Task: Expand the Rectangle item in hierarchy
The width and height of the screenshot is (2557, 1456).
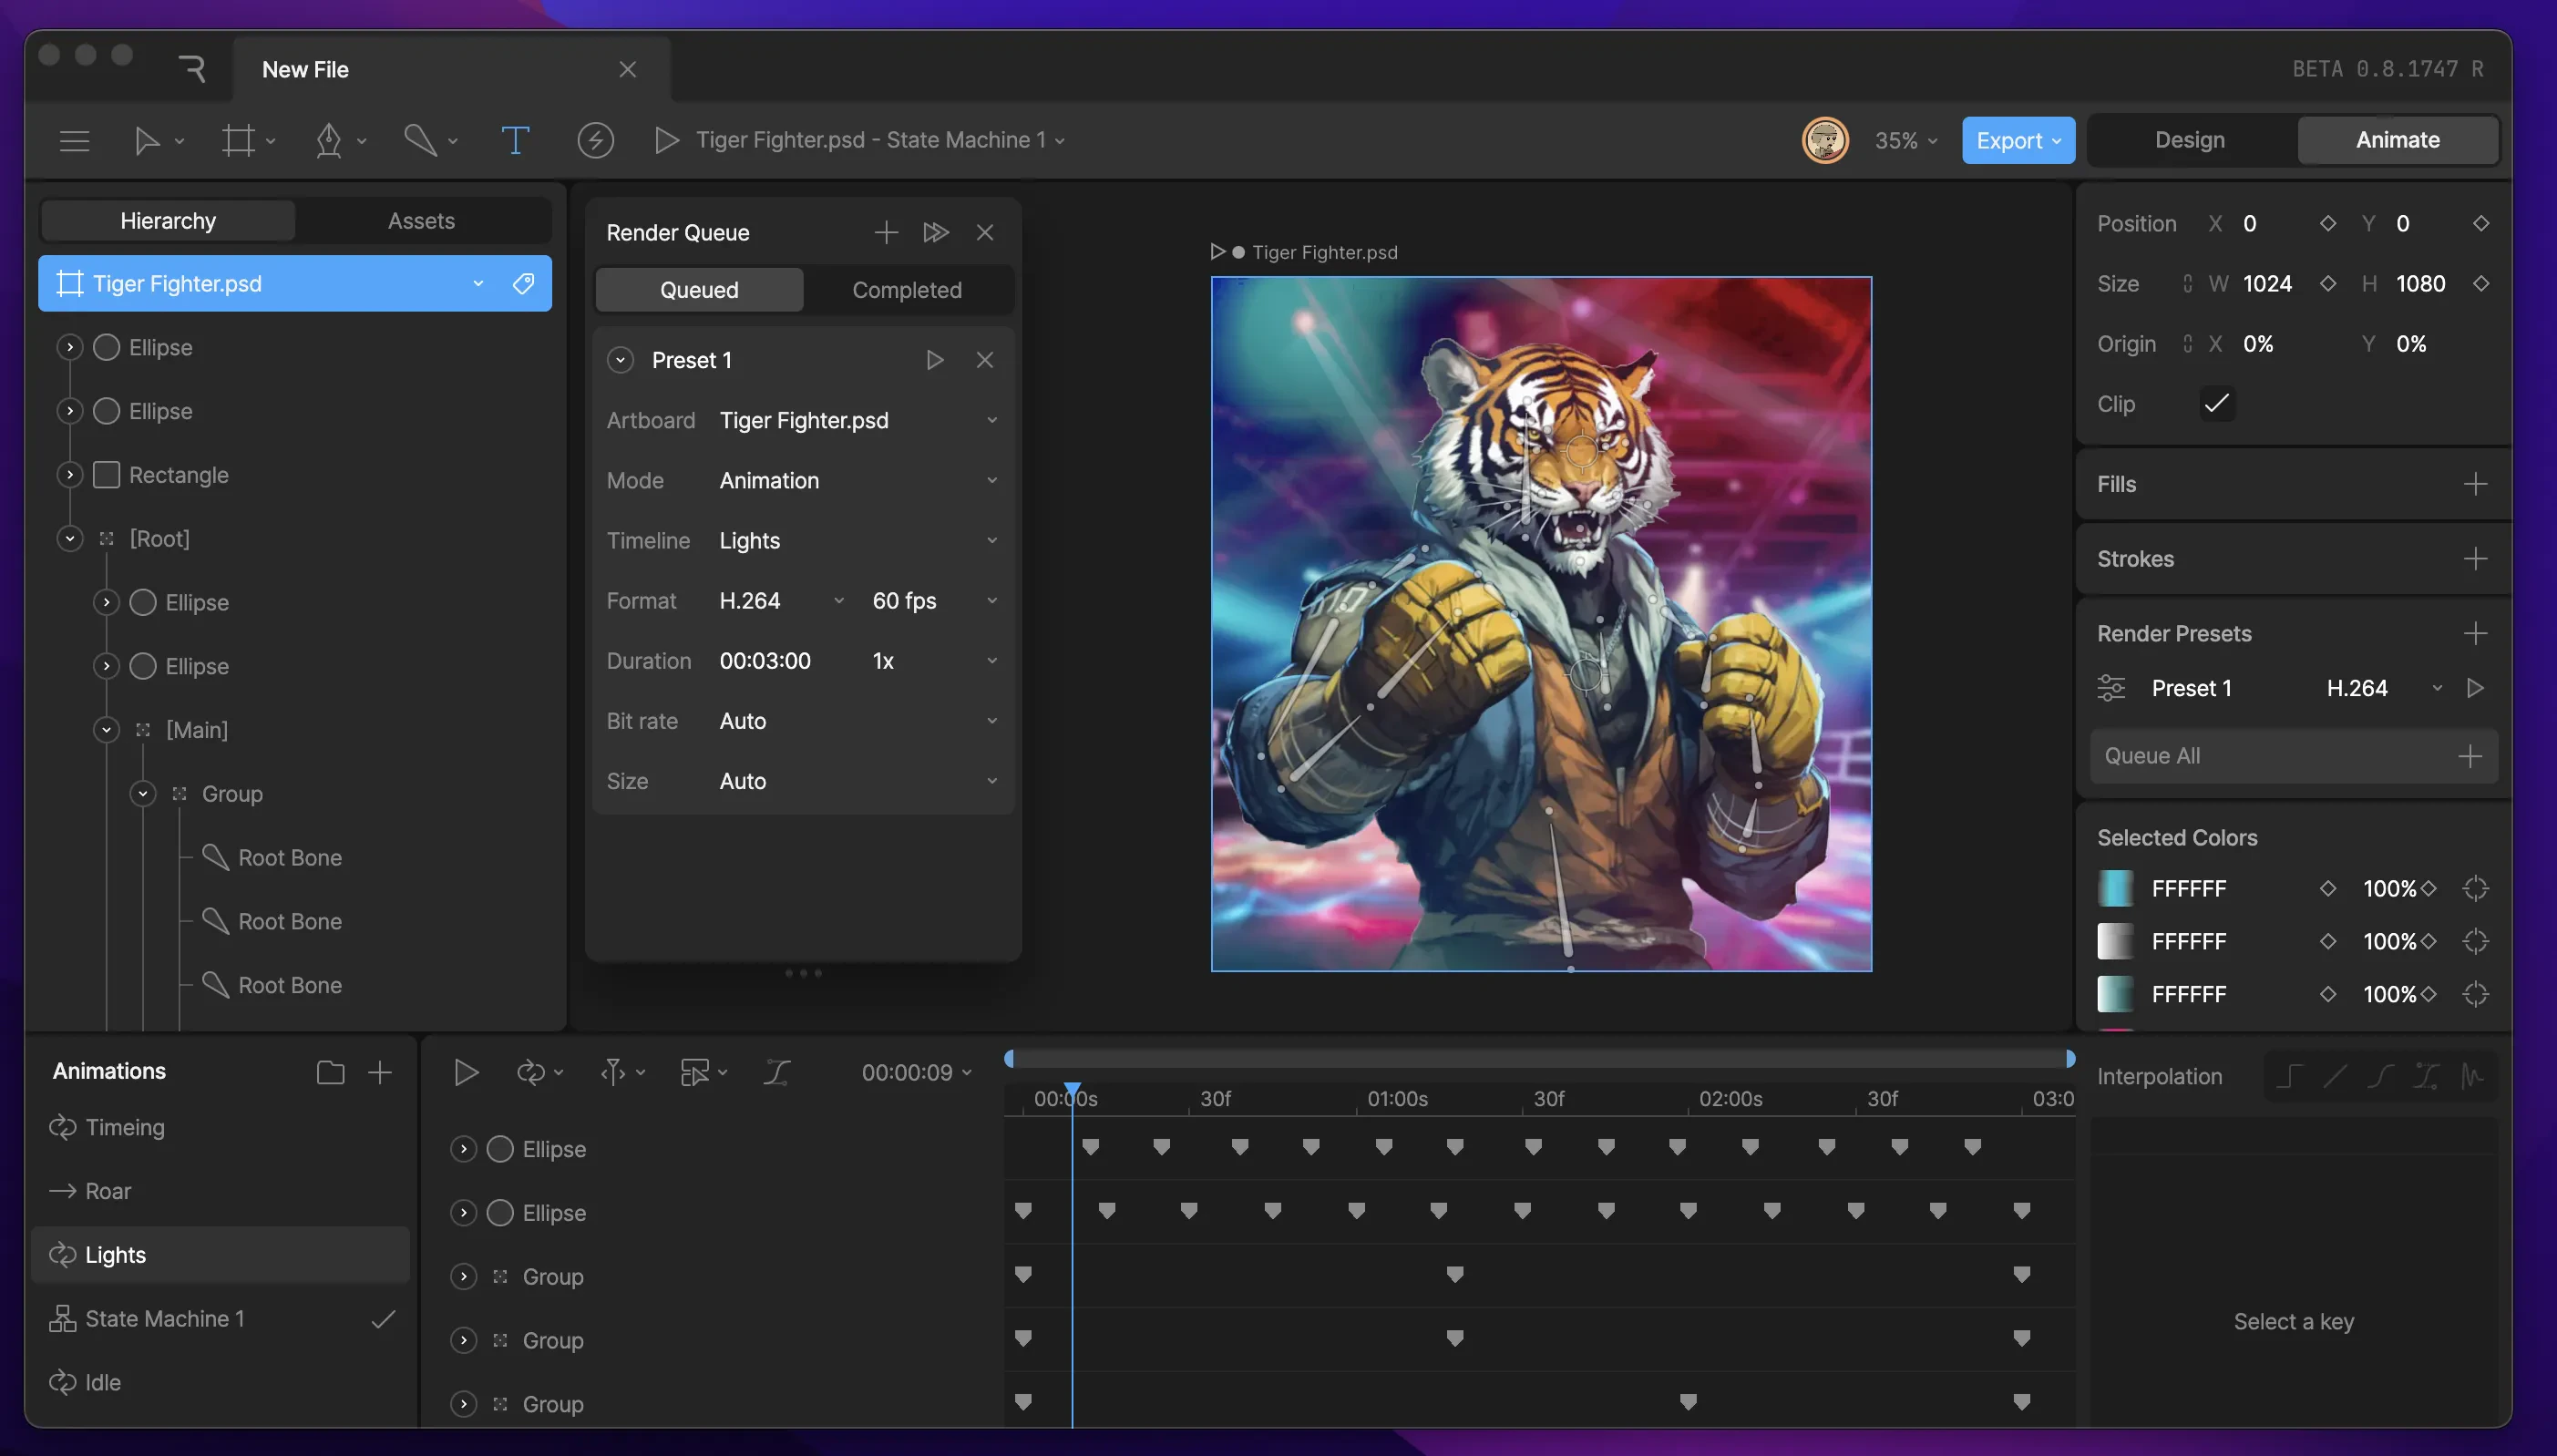Action: coord(70,475)
